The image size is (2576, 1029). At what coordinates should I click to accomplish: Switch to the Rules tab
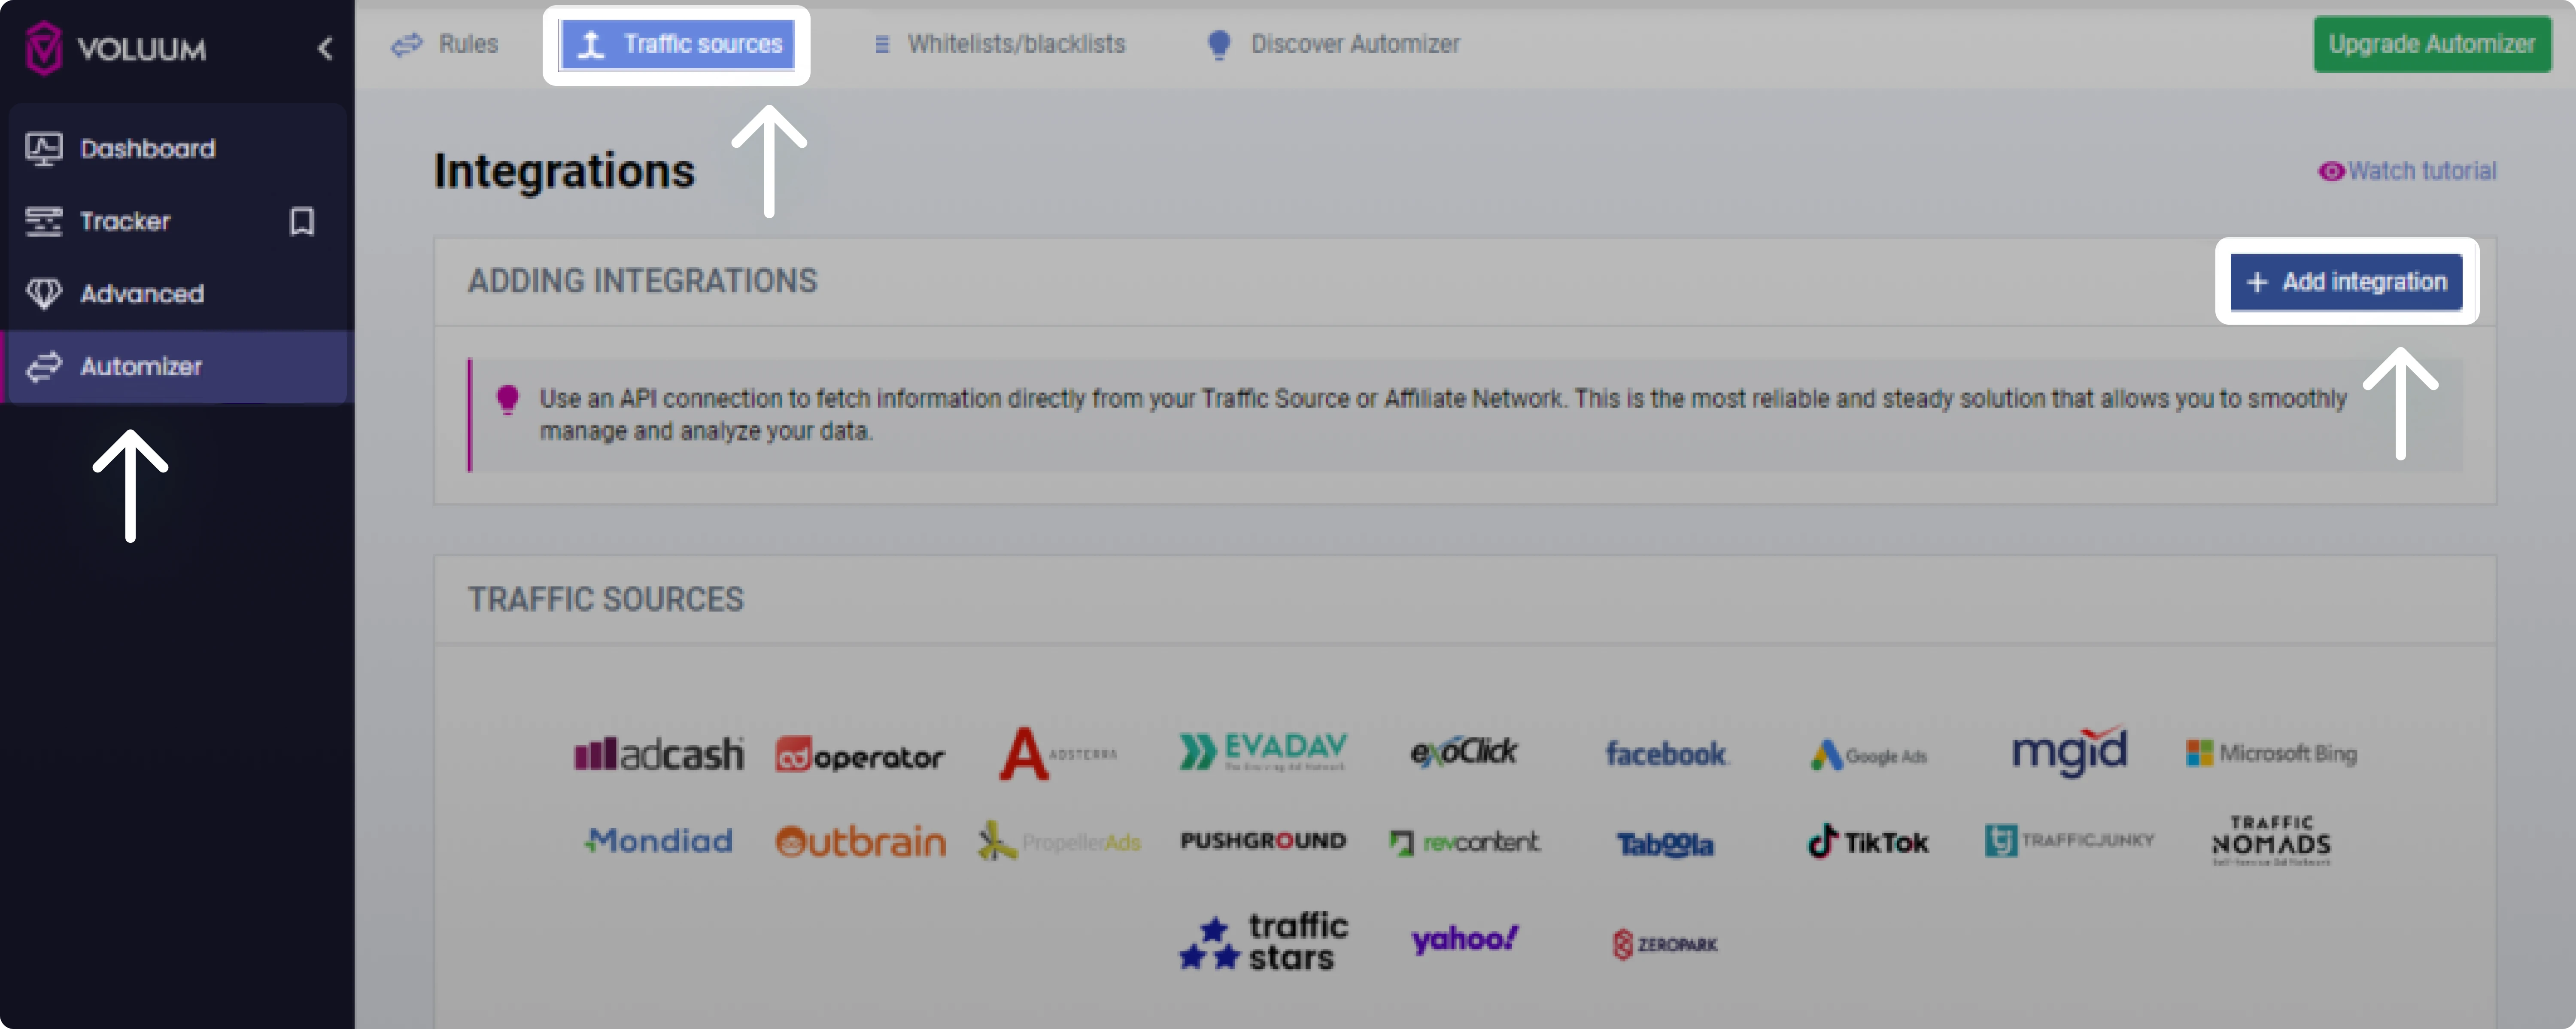click(x=446, y=44)
